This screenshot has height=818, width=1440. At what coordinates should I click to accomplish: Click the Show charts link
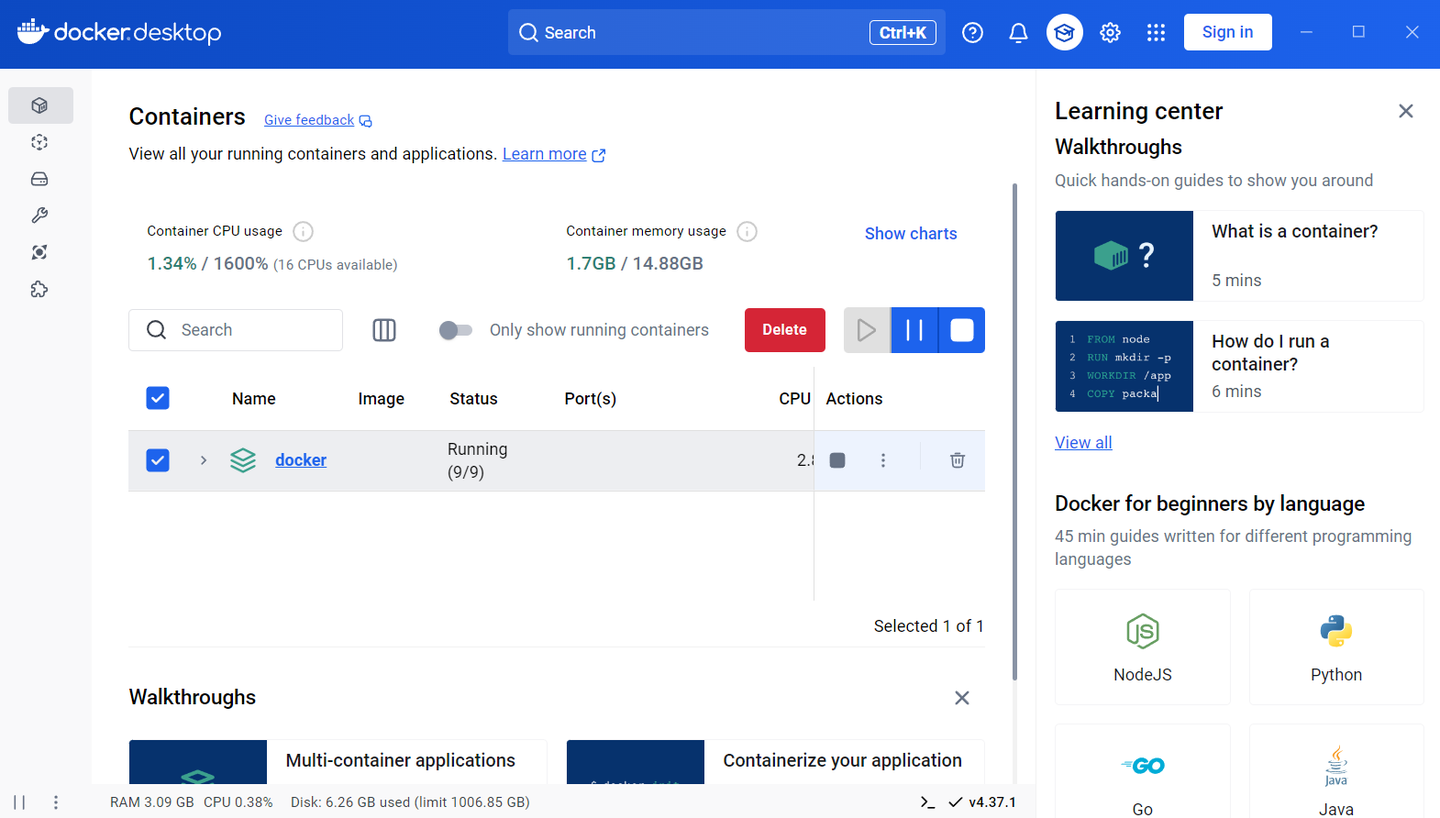910,233
